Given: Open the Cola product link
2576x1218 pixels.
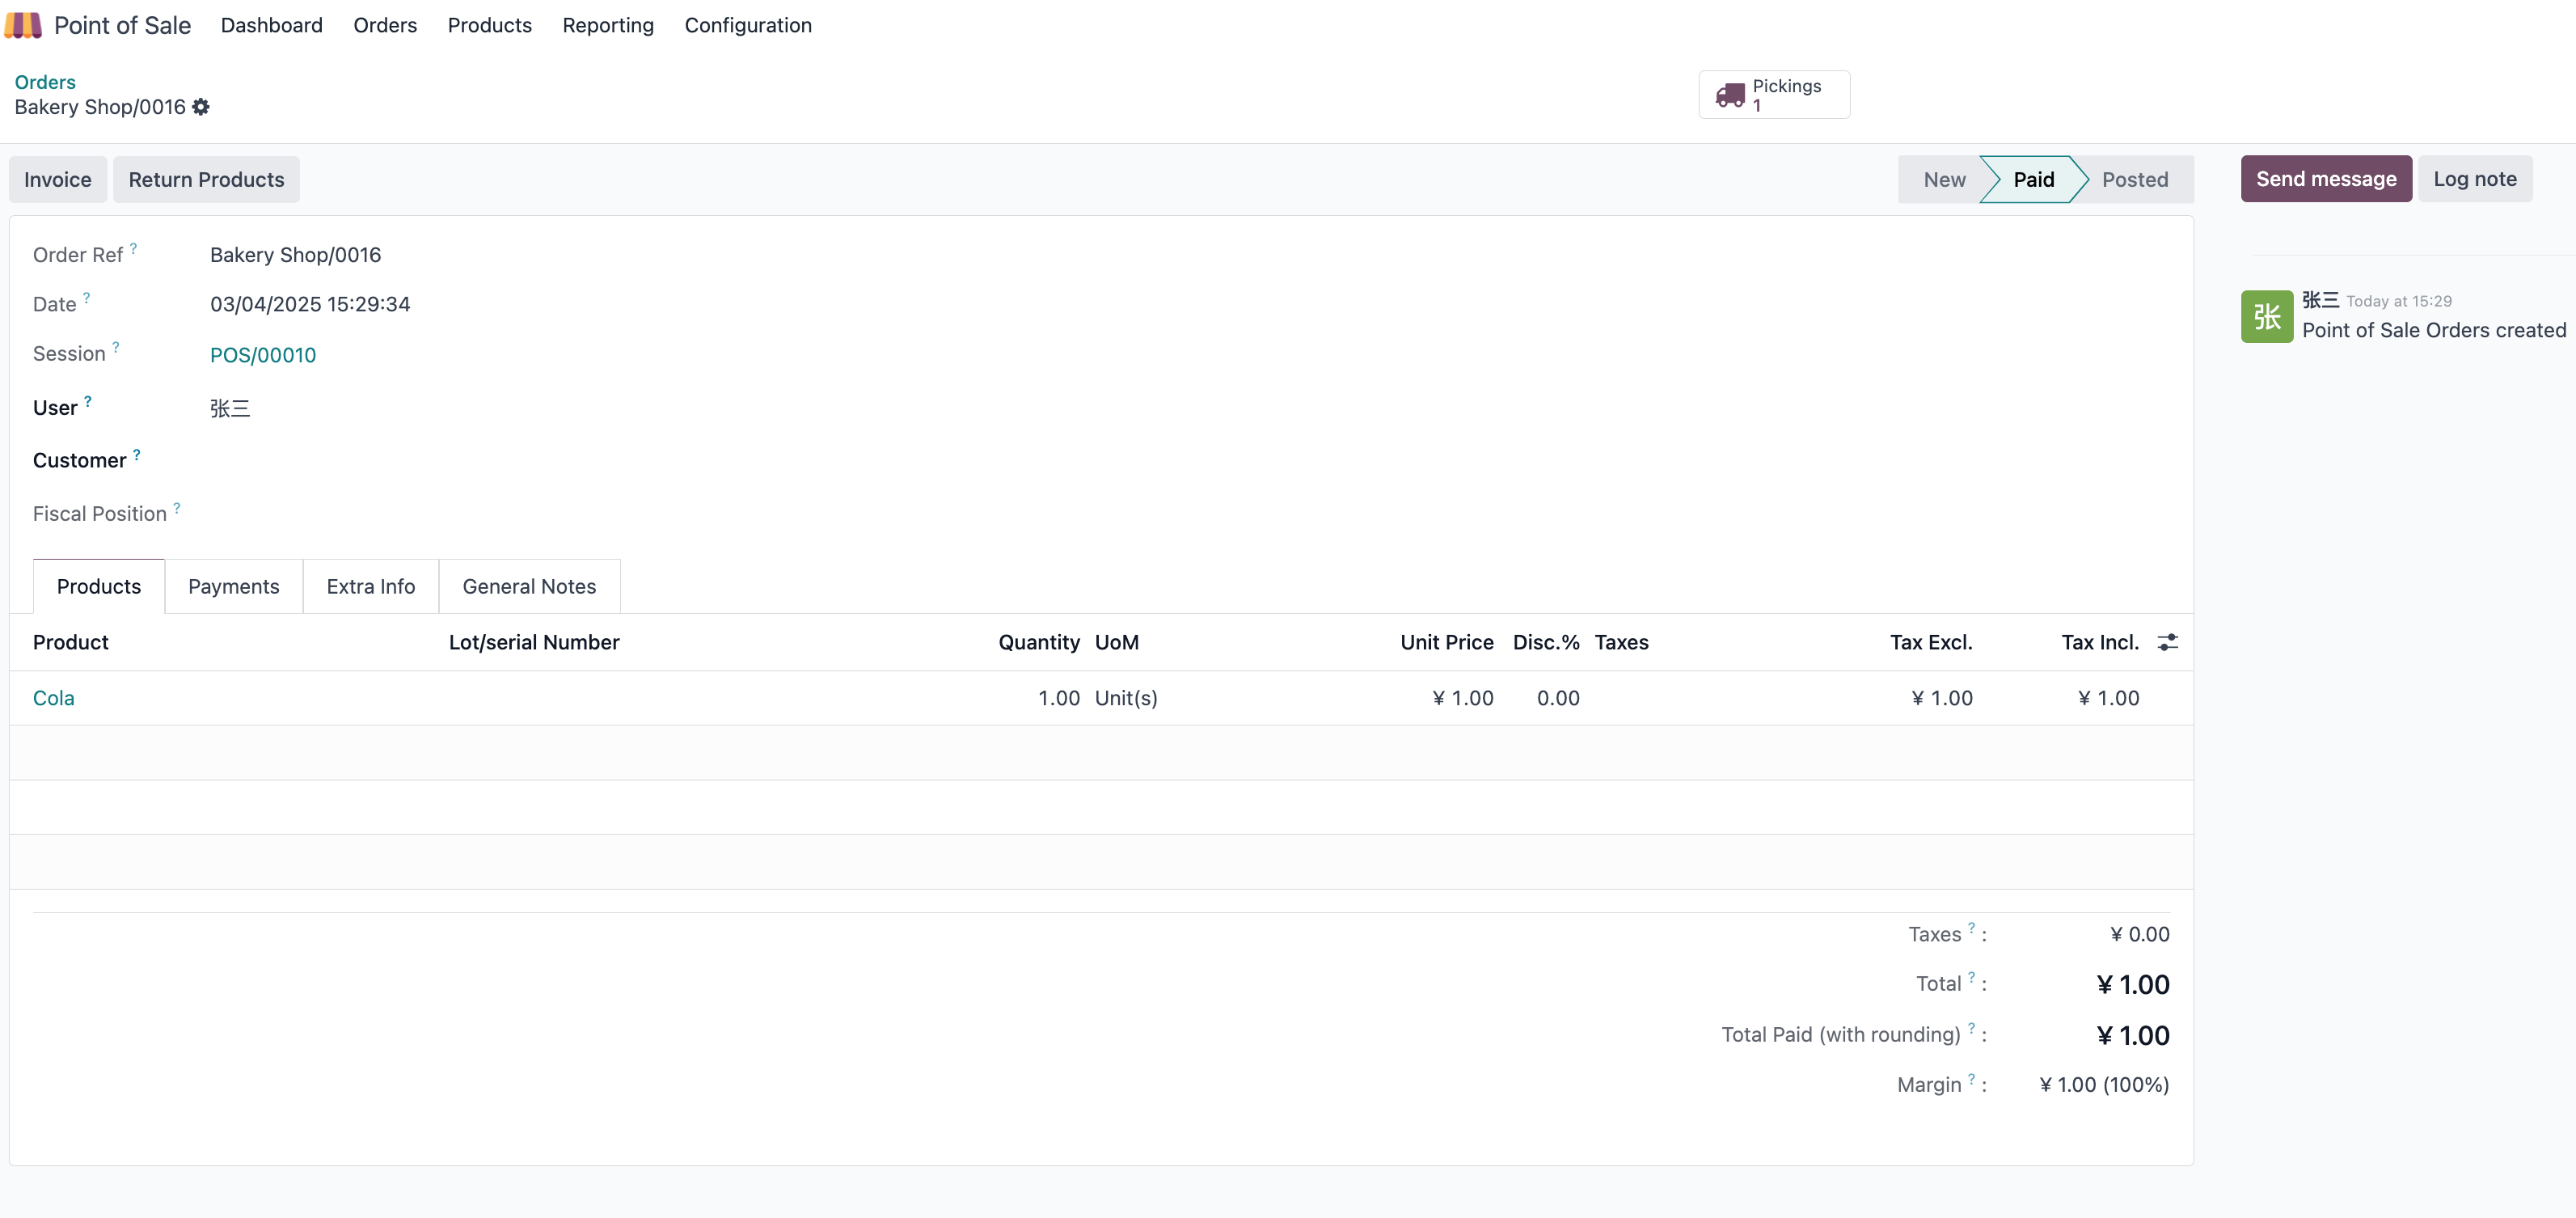Looking at the screenshot, I should (53, 698).
